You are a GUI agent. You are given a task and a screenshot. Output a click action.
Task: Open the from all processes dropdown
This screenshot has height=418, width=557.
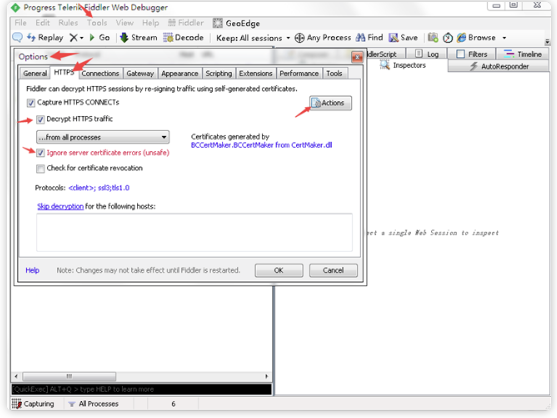103,137
